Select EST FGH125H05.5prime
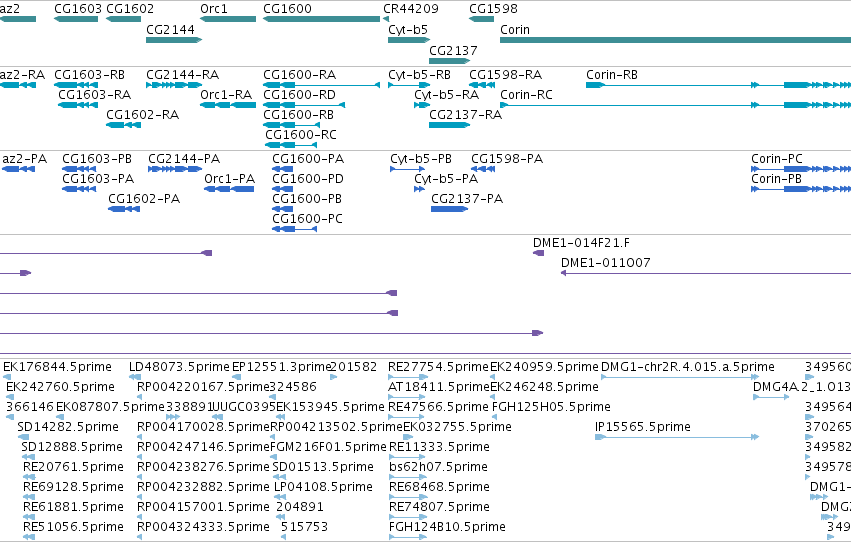The width and height of the screenshot is (851, 542). click(551, 406)
